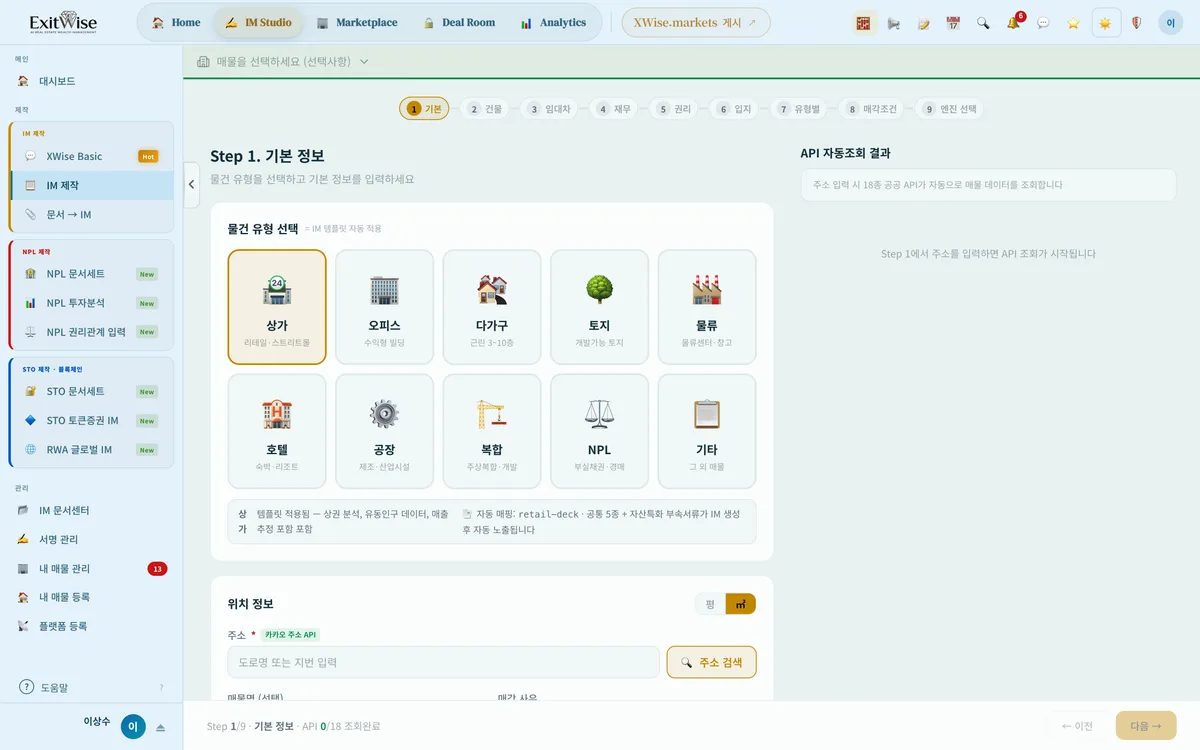The height and width of the screenshot is (750, 1200).
Task: Jump to step 9 엔진 선택
Action: coord(950,109)
